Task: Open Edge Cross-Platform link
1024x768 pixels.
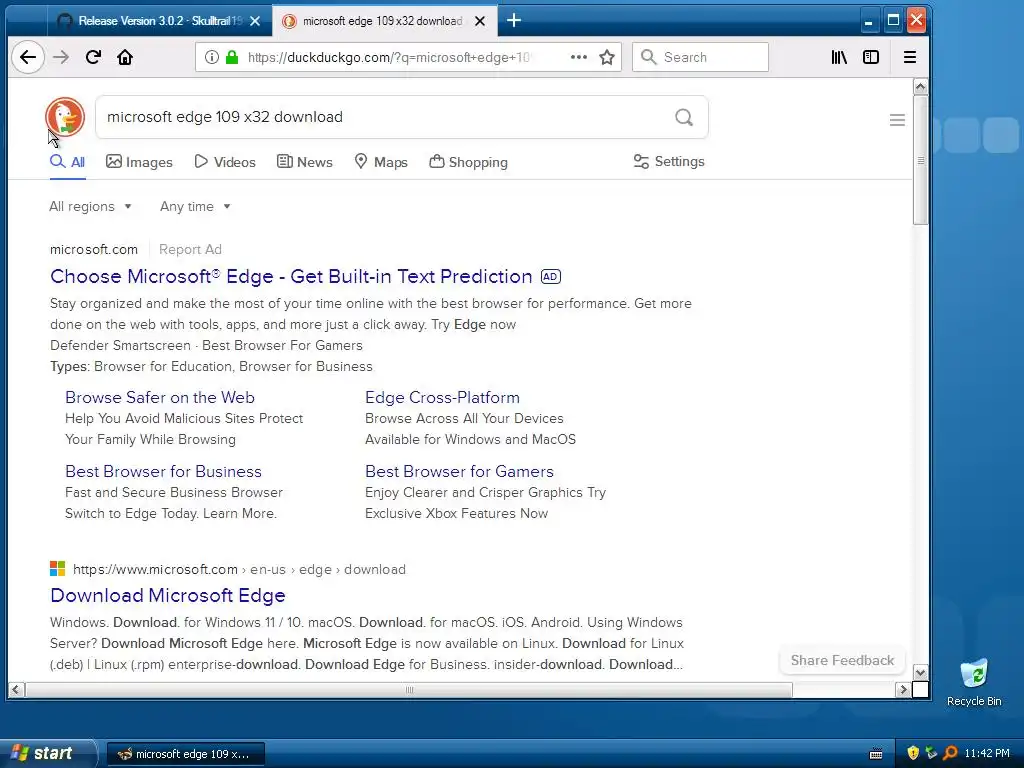Action: tap(442, 397)
